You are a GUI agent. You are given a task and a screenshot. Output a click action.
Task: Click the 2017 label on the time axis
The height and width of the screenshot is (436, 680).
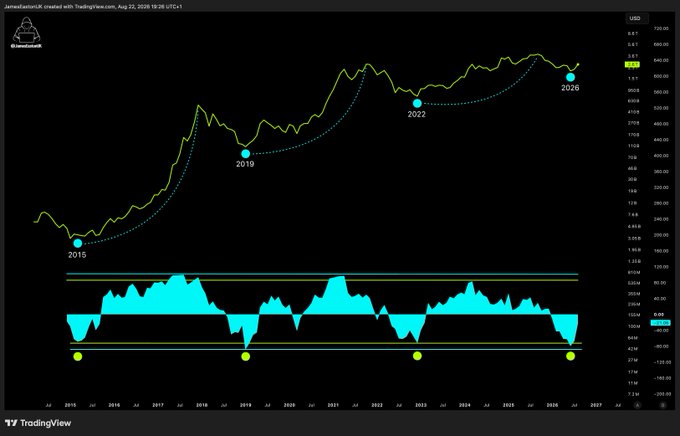tap(158, 405)
